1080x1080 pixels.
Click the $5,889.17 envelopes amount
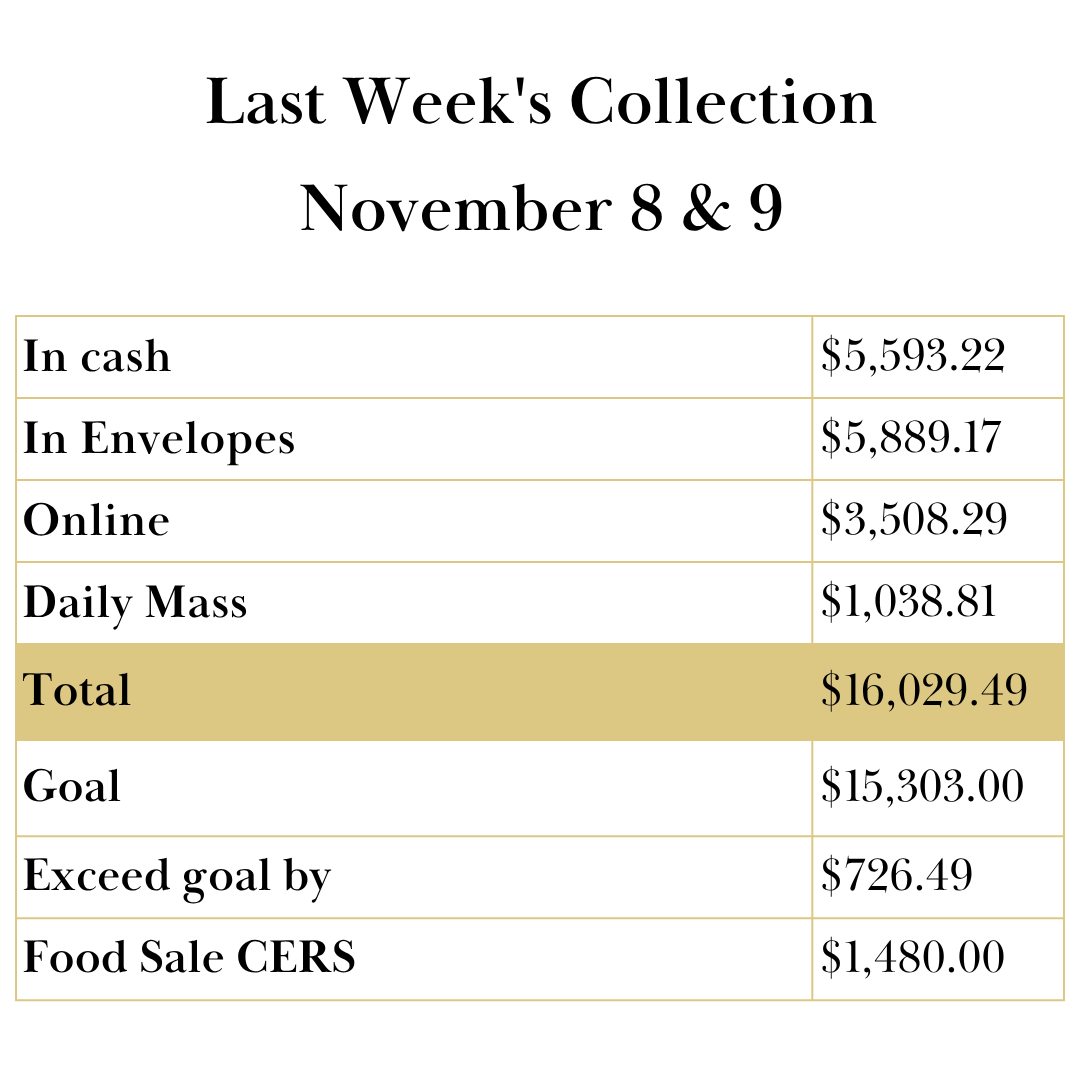[x=910, y=439]
